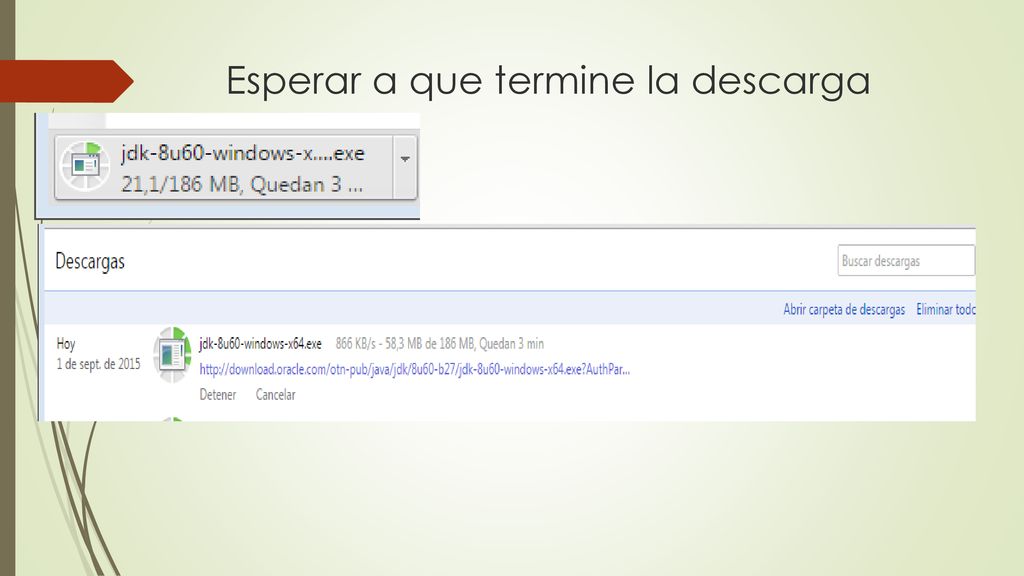Click into the Buscar descargas search field

tap(906, 261)
